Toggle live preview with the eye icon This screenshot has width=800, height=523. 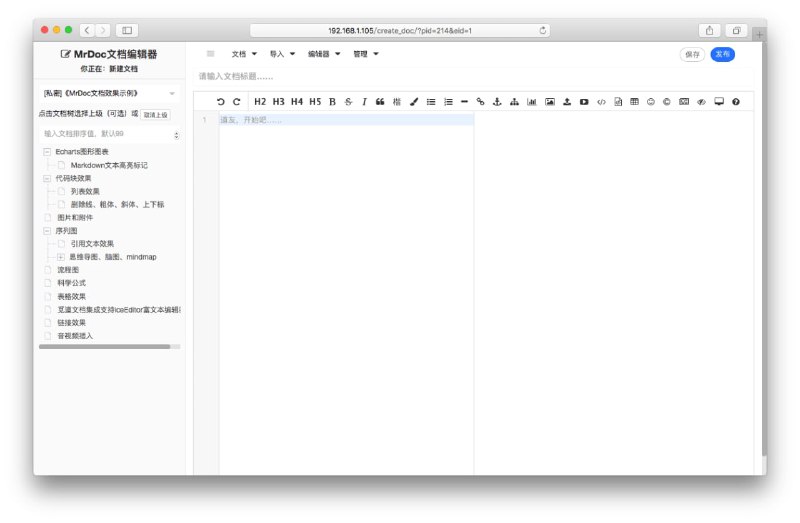coord(701,101)
